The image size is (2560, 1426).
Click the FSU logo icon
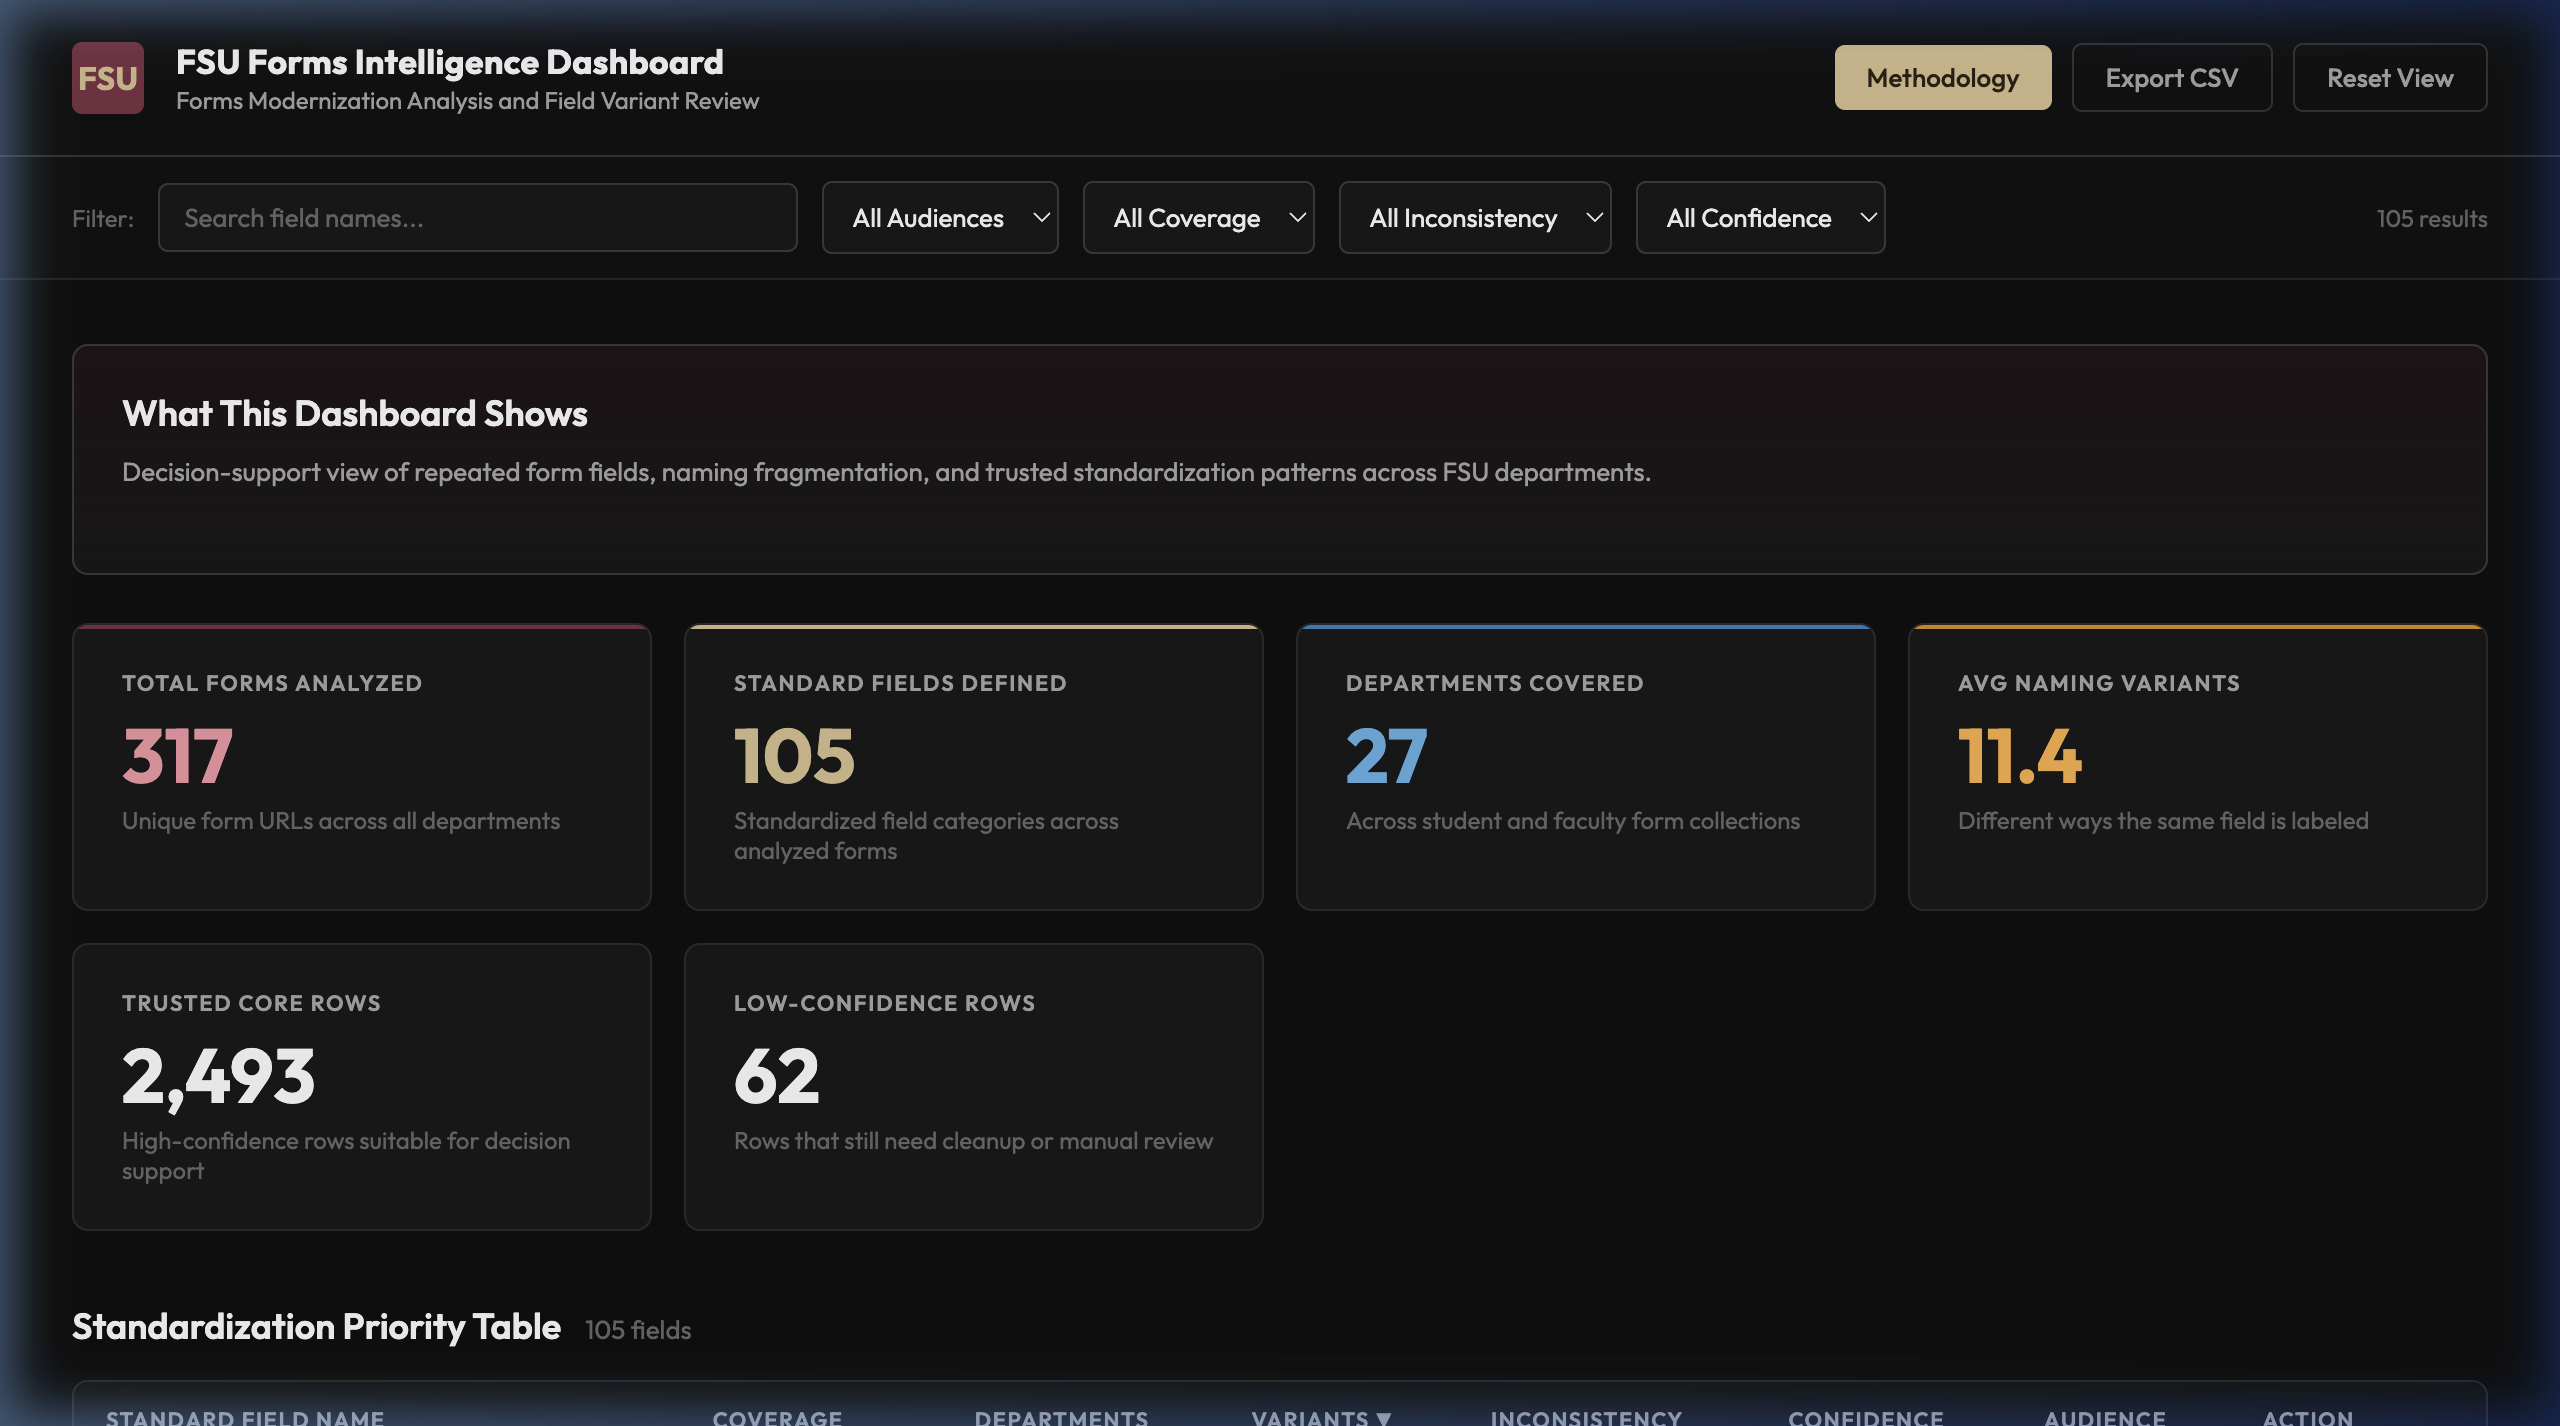point(108,77)
